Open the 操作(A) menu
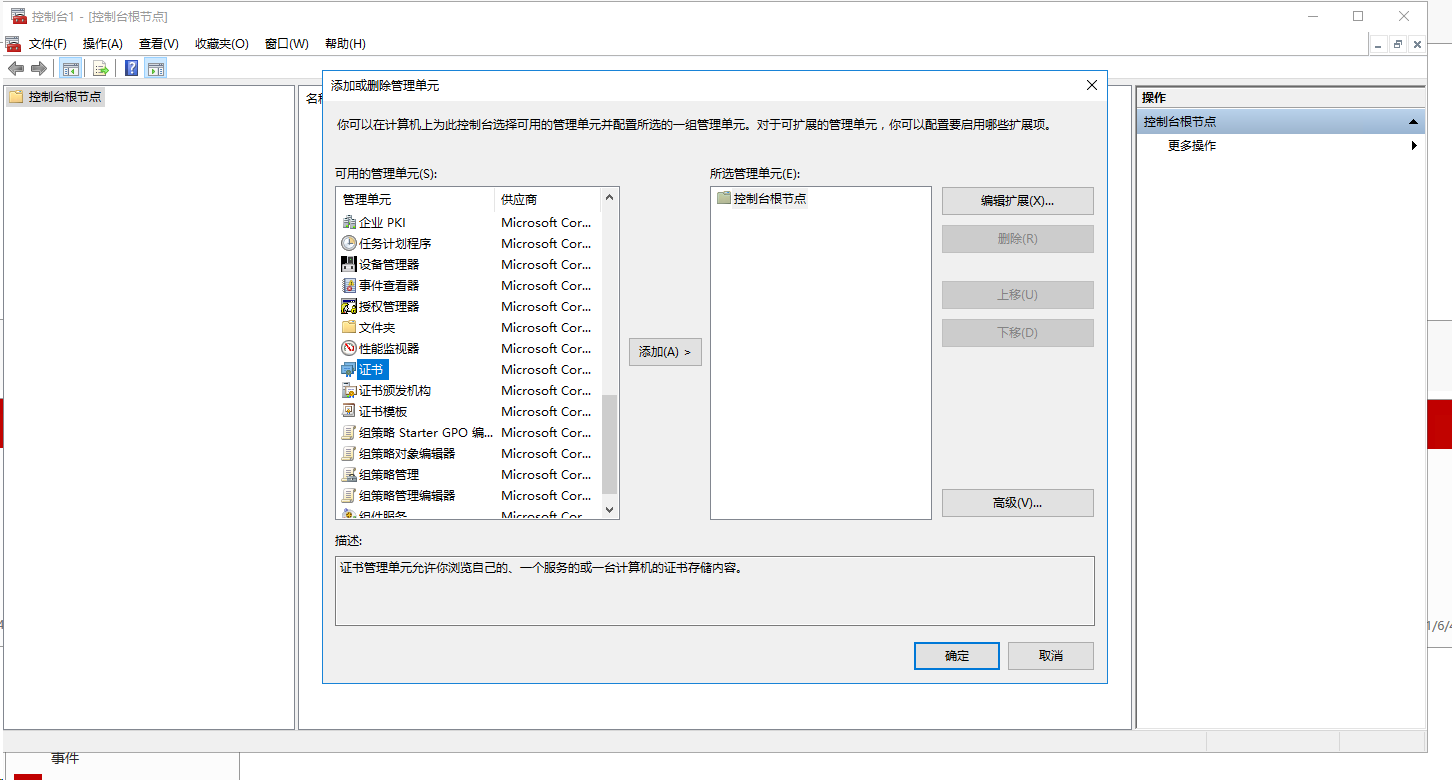The height and width of the screenshot is (780, 1452). pyautogui.click(x=103, y=43)
